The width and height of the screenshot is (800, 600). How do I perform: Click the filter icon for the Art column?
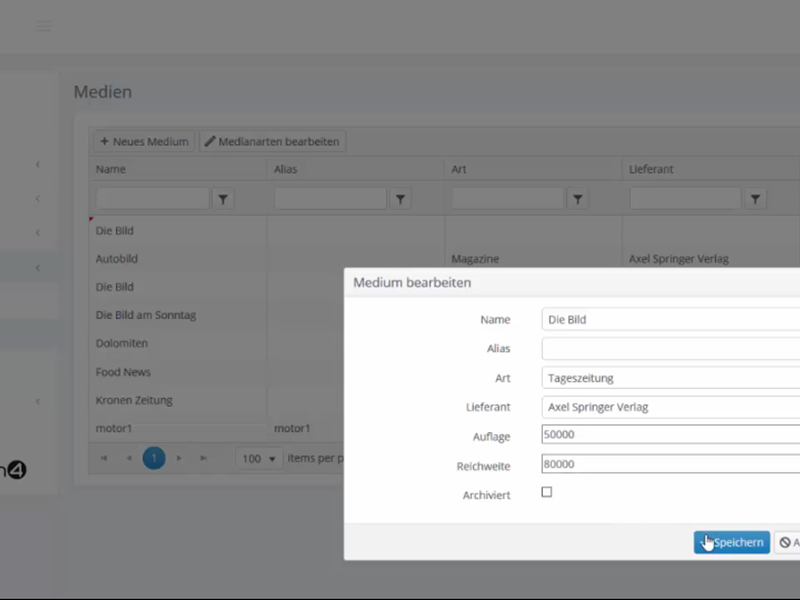pyautogui.click(x=578, y=200)
